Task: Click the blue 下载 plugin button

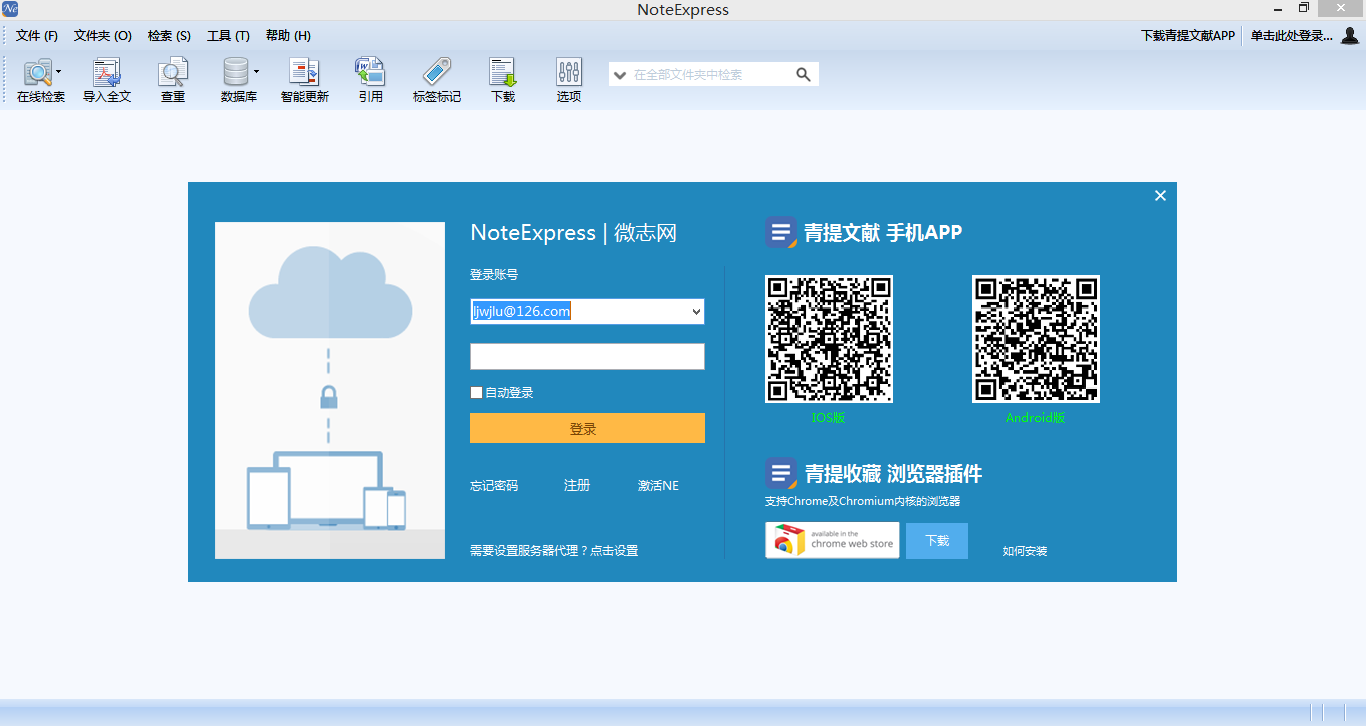Action: point(937,541)
